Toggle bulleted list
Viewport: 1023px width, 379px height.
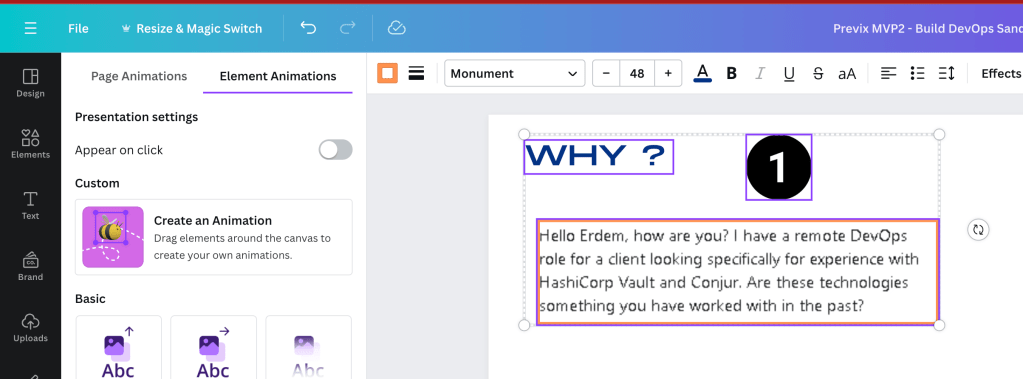click(x=917, y=73)
